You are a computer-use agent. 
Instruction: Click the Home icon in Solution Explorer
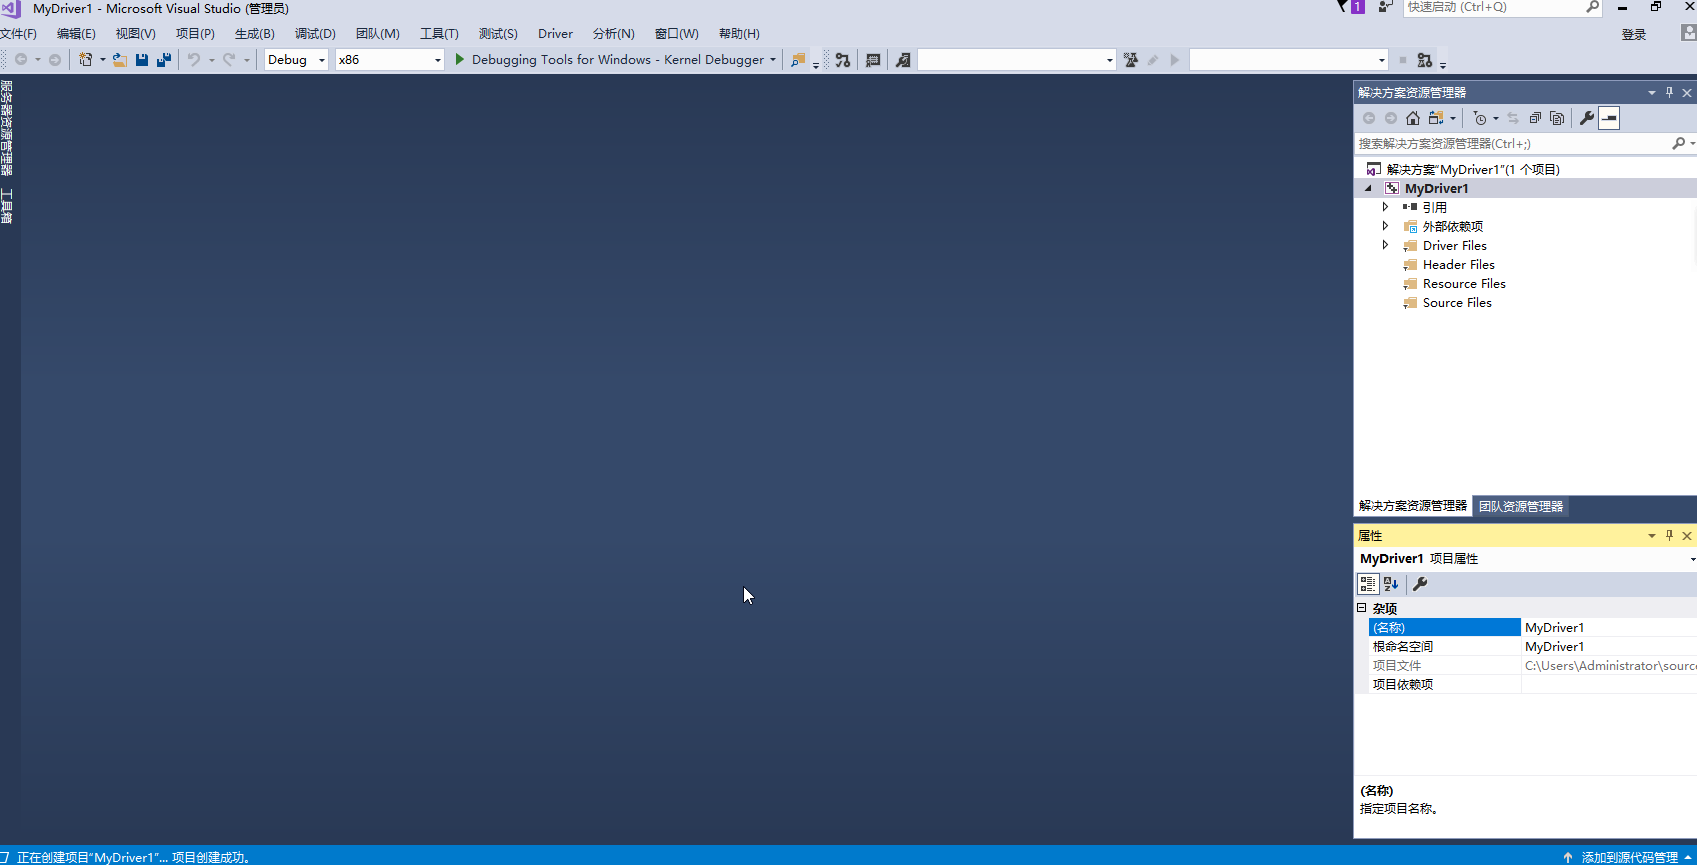pyautogui.click(x=1413, y=118)
